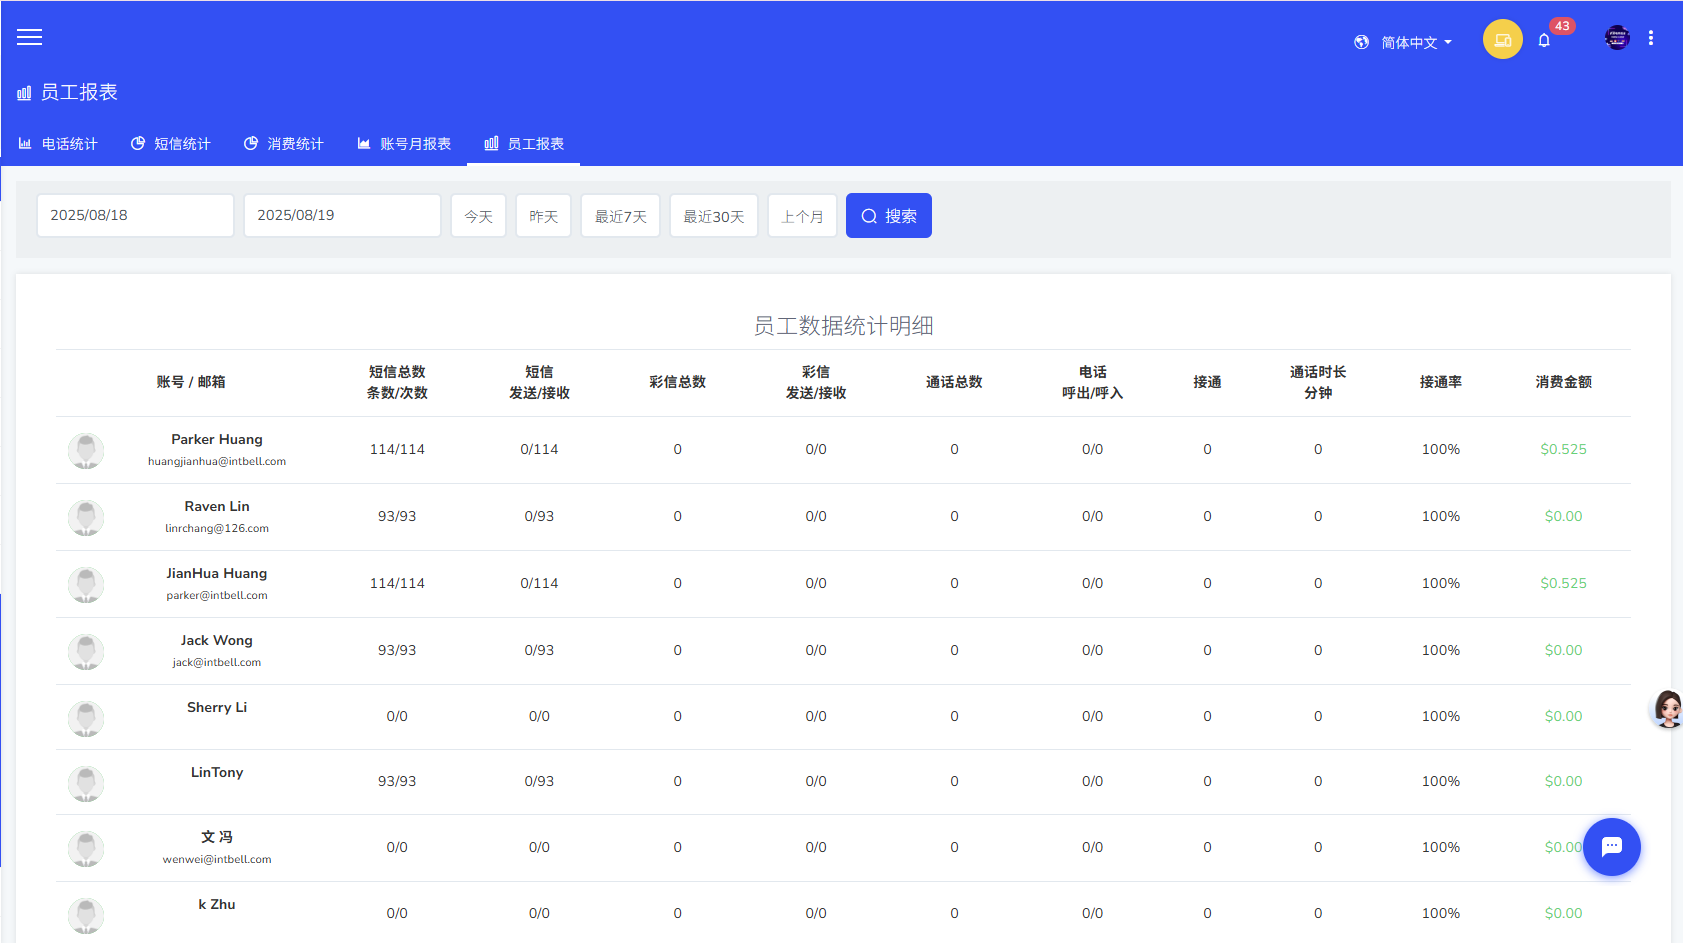Switch to the 短信统计 tab
Viewport: 1683px width, 943px height.
[171, 144]
